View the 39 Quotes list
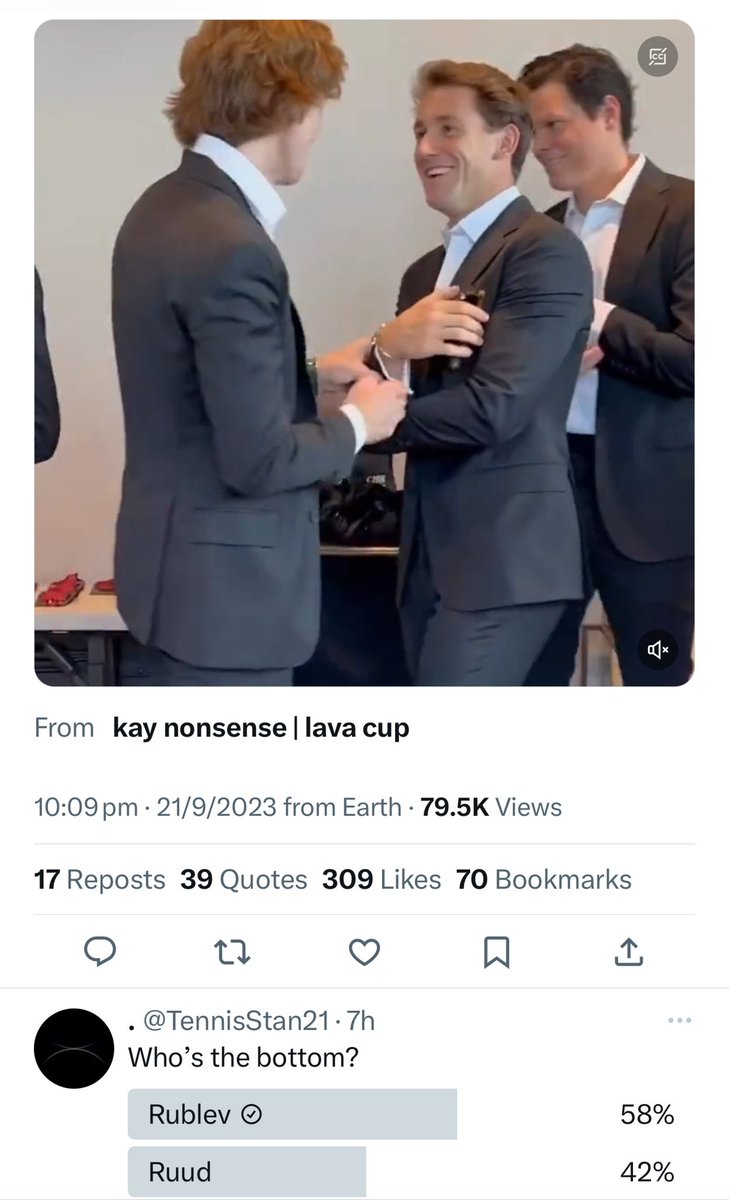Viewport: 729px width, 1200px height. (244, 879)
